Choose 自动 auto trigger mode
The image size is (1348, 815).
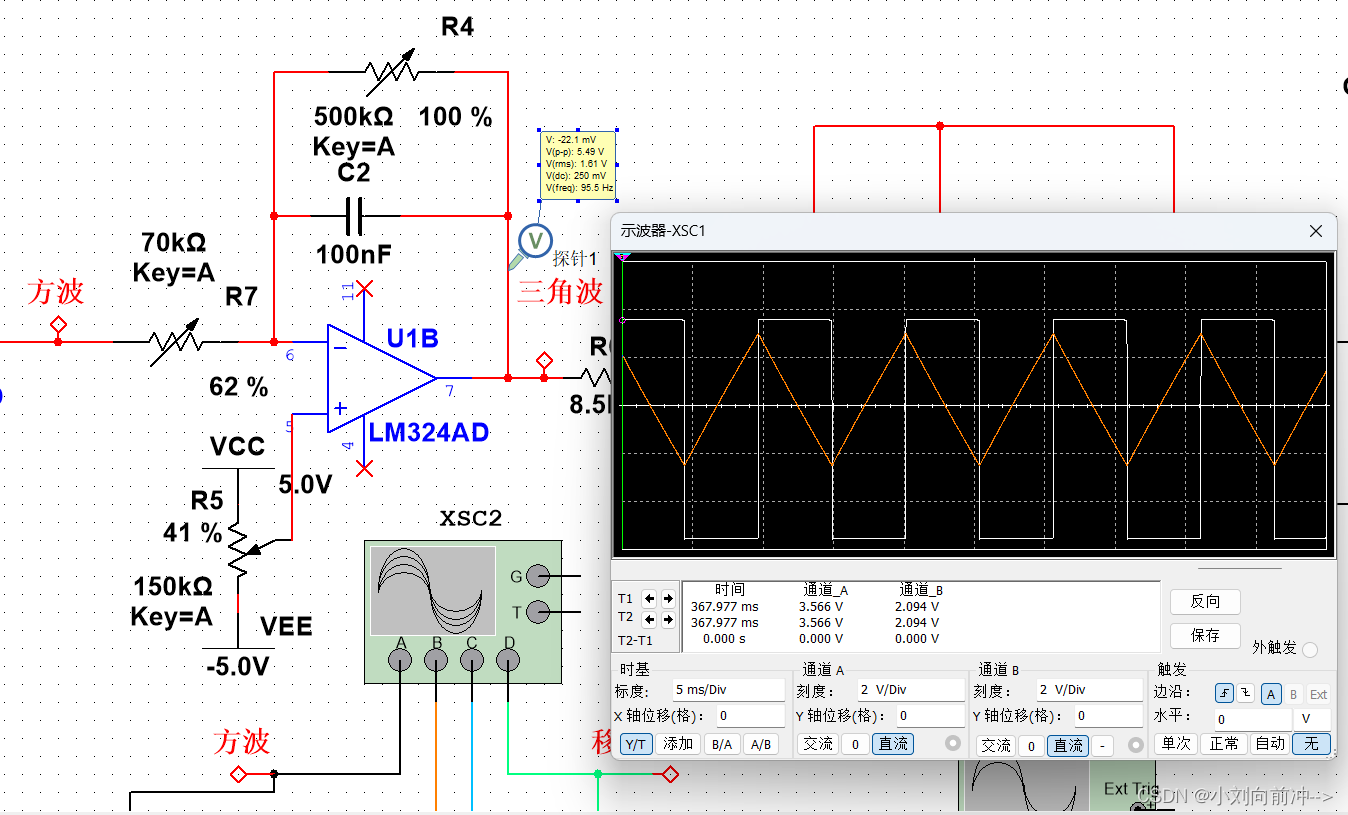1270,743
